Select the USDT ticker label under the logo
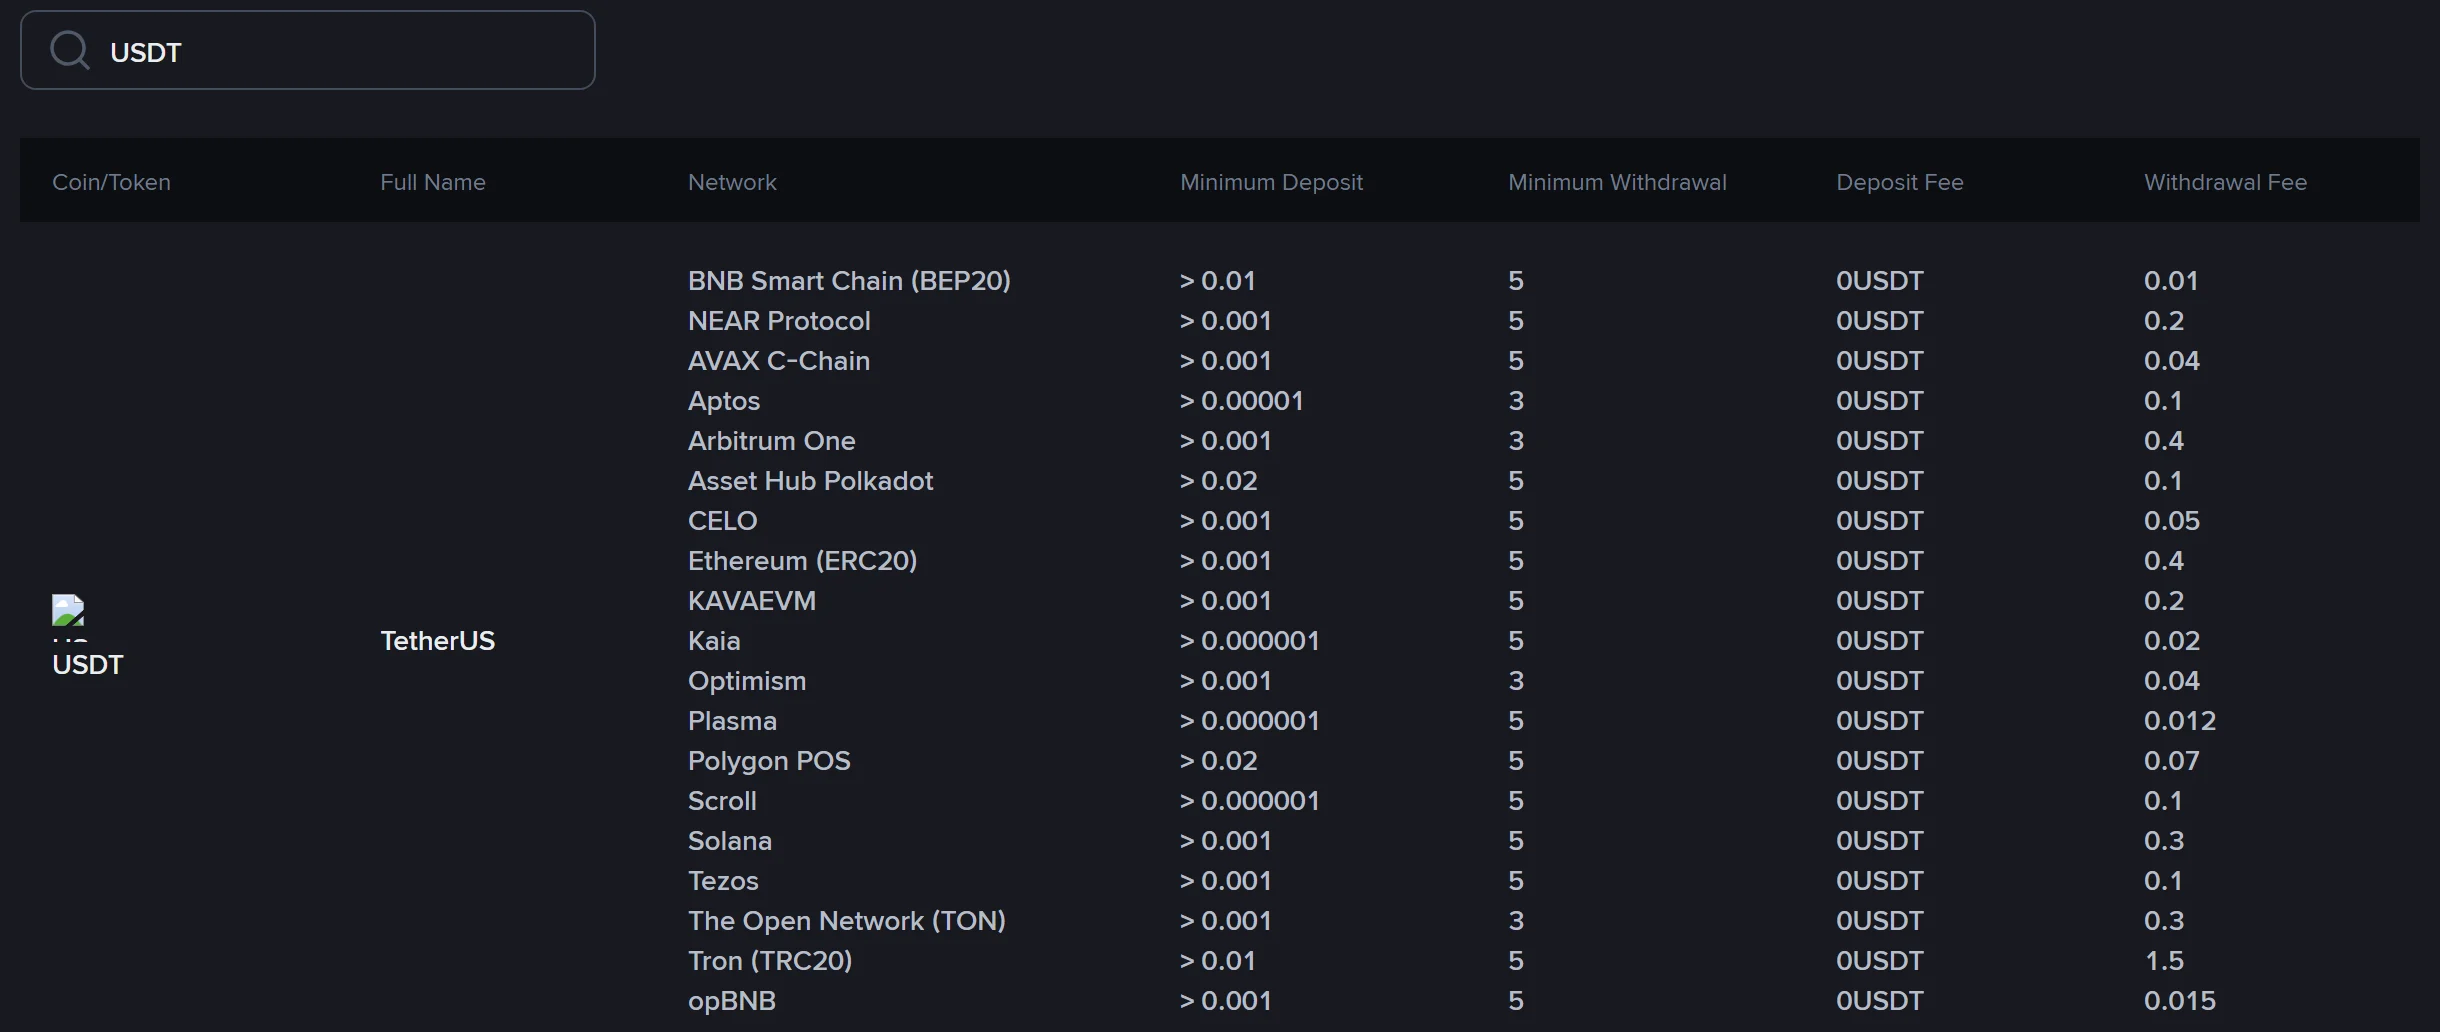Image resolution: width=2440 pixels, height=1032 pixels. 88,665
